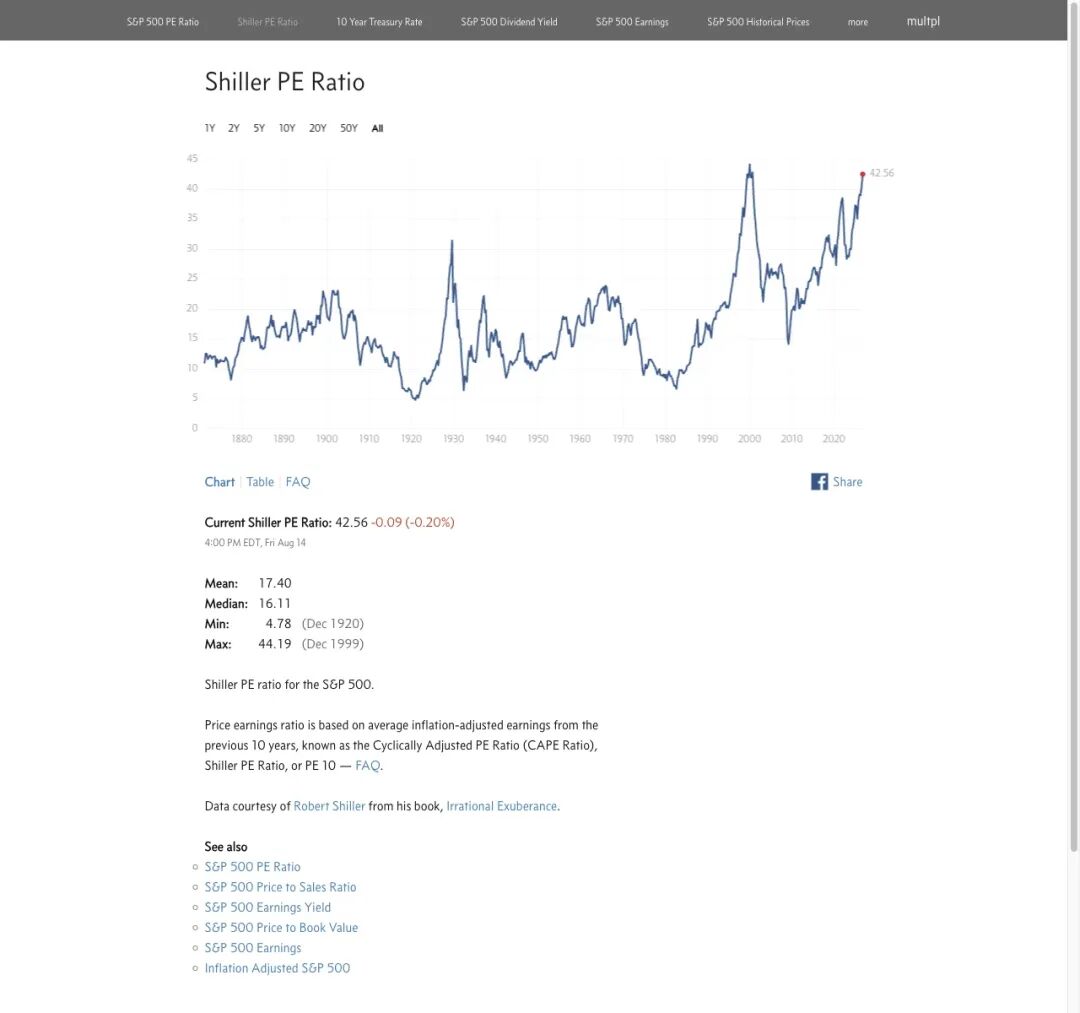Switch chart range to All

tap(377, 128)
